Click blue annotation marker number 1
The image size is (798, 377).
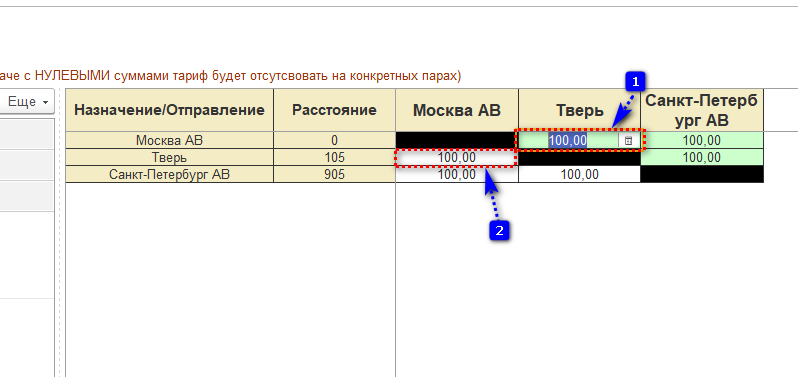pos(635,81)
